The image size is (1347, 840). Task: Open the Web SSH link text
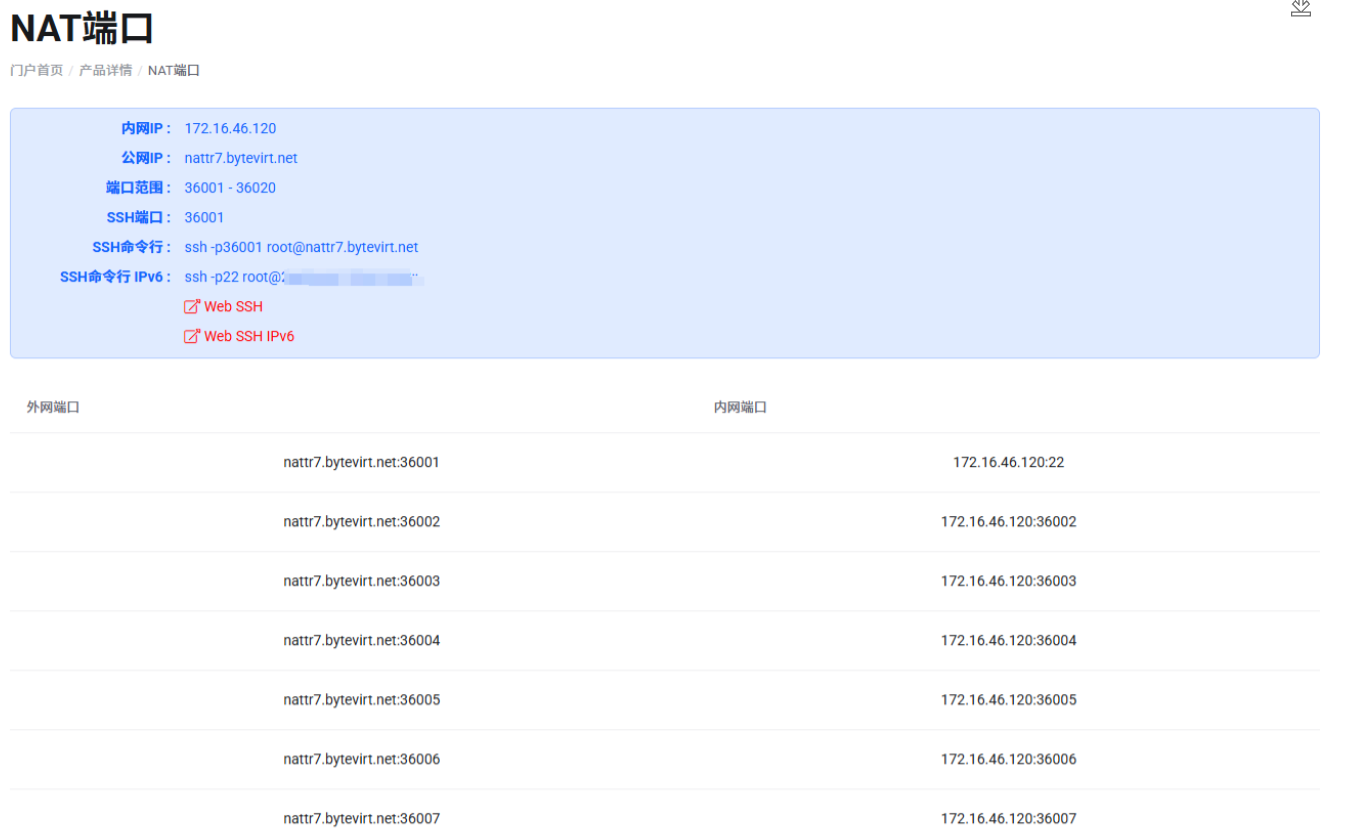(233, 307)
